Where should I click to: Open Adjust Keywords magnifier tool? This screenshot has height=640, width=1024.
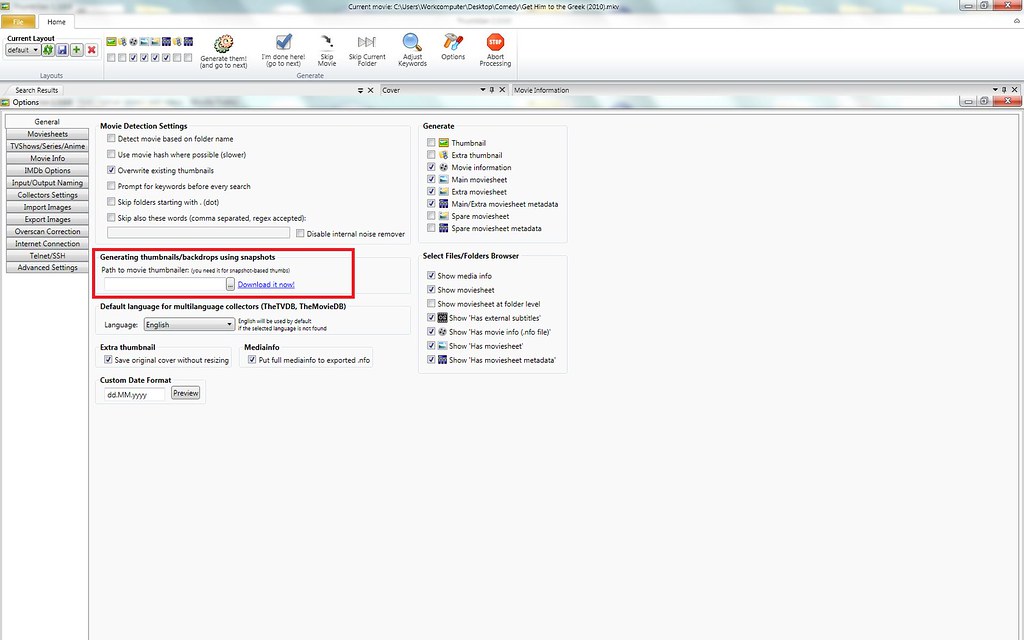[x=412, y=50]
